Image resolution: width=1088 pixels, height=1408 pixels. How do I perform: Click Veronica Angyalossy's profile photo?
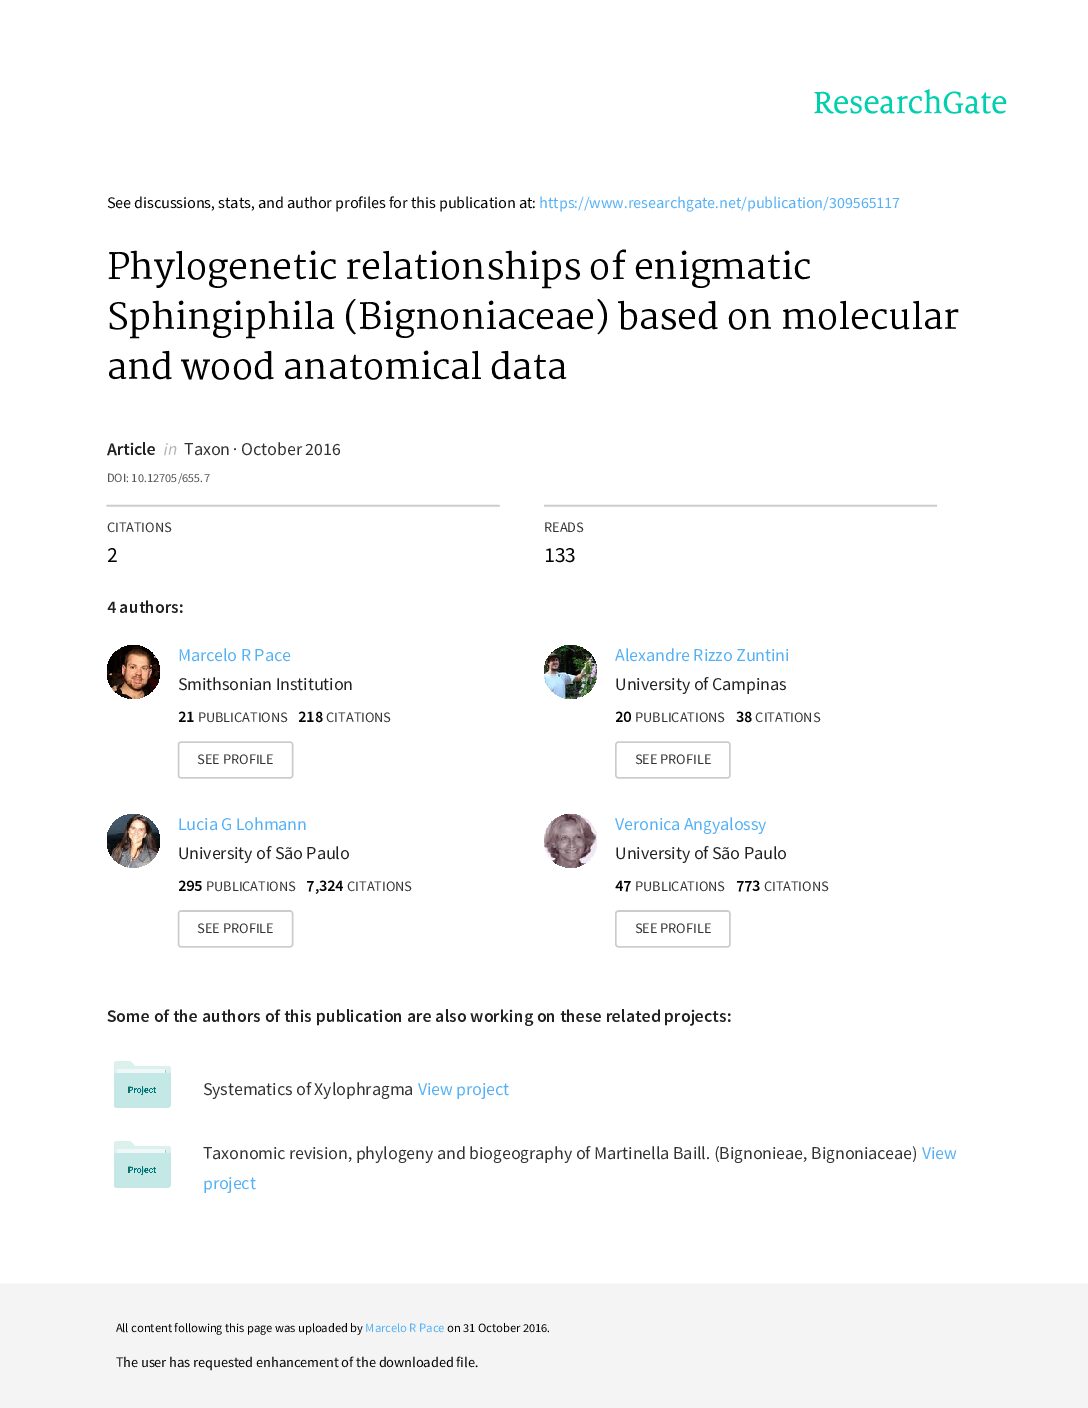570,841
